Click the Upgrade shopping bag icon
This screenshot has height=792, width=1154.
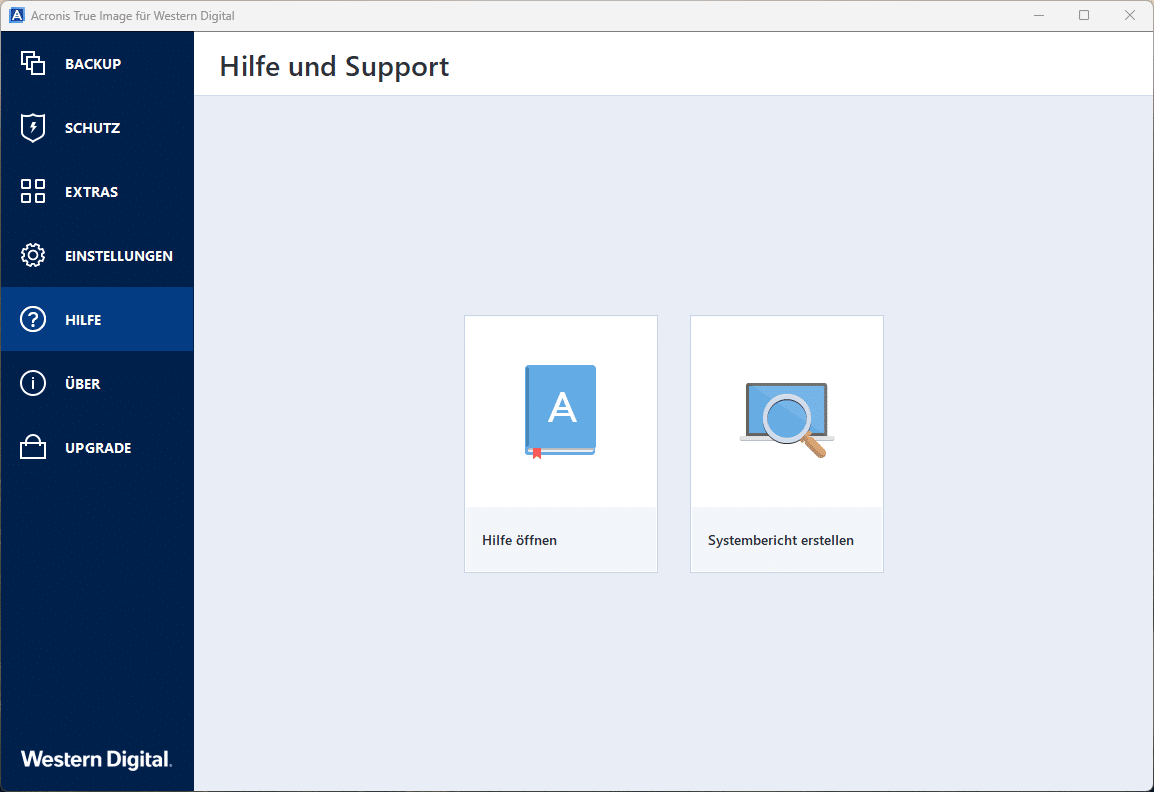pyautogui.click(x=33, y=447)
